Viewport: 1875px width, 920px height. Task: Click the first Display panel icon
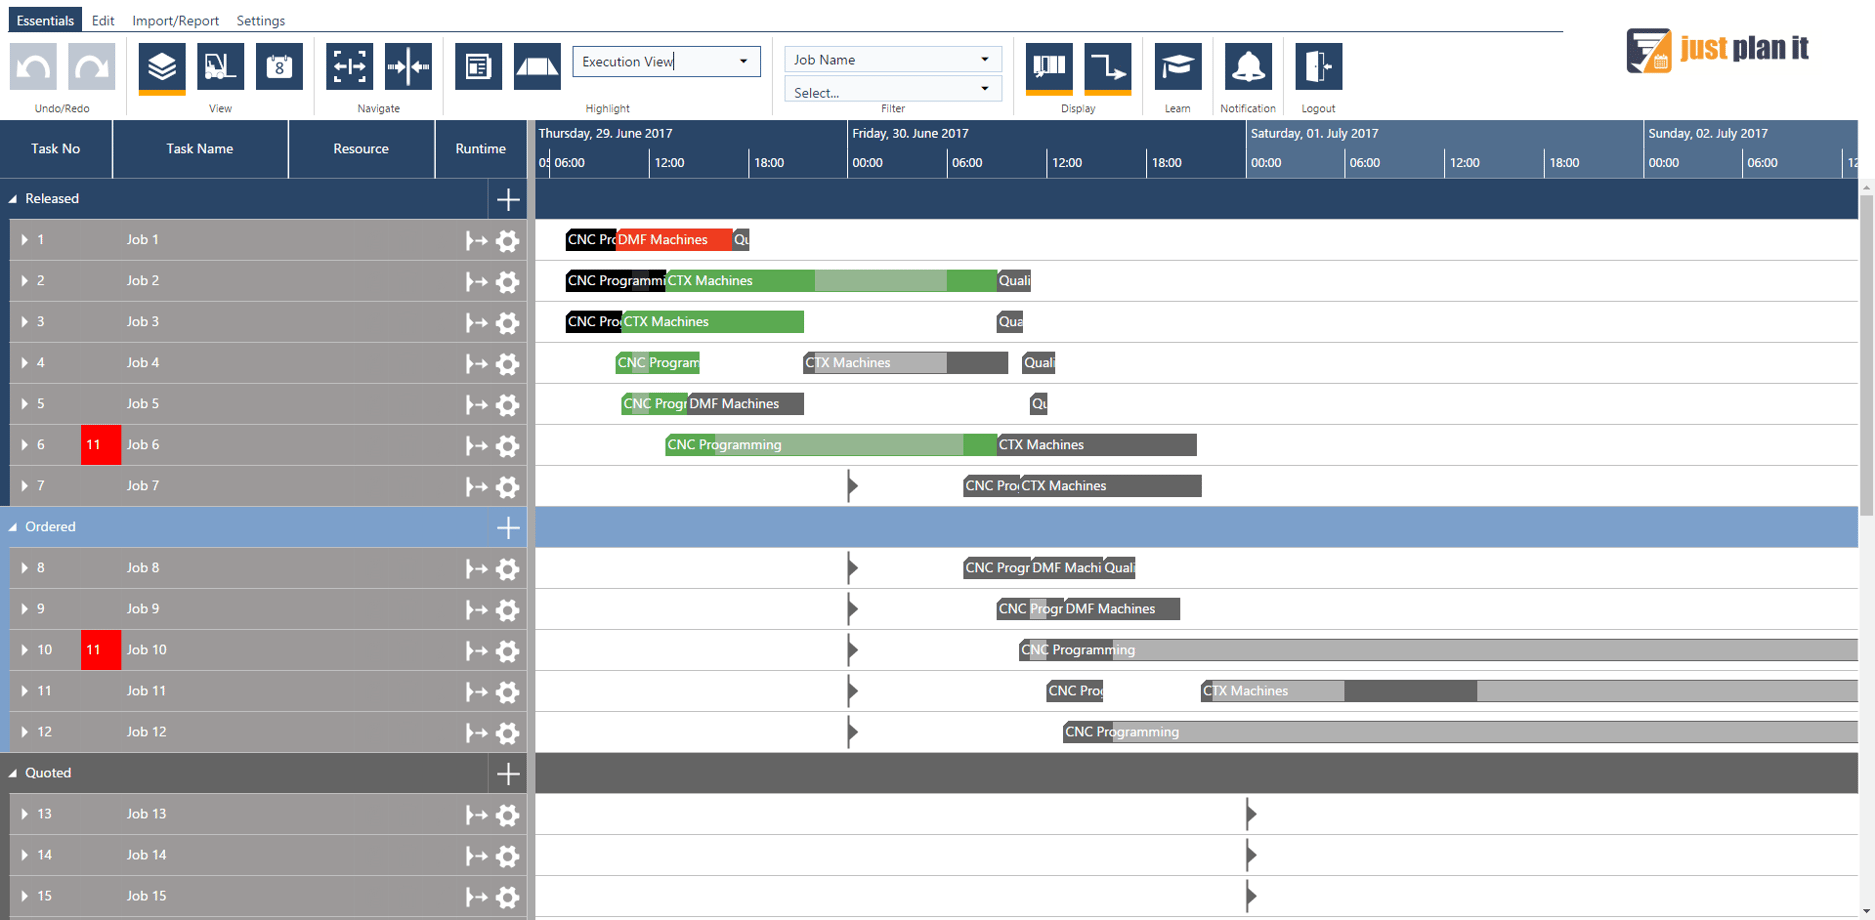pos(1050,66)
